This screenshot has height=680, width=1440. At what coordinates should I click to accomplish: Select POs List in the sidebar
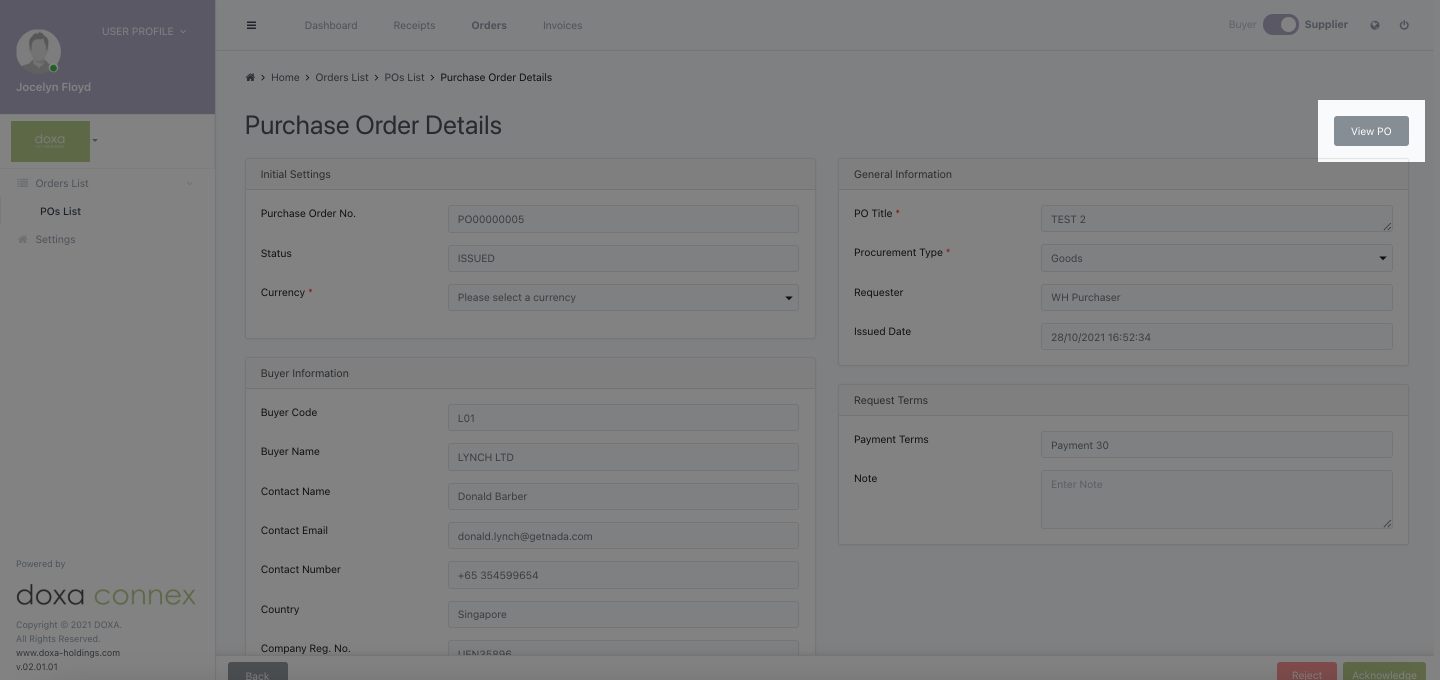point(60,211)
